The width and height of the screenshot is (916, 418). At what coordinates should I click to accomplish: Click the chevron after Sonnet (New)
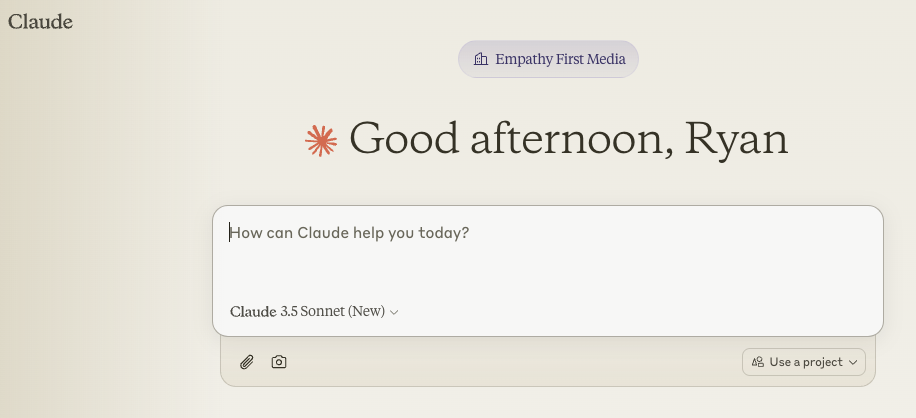(394, 312)
